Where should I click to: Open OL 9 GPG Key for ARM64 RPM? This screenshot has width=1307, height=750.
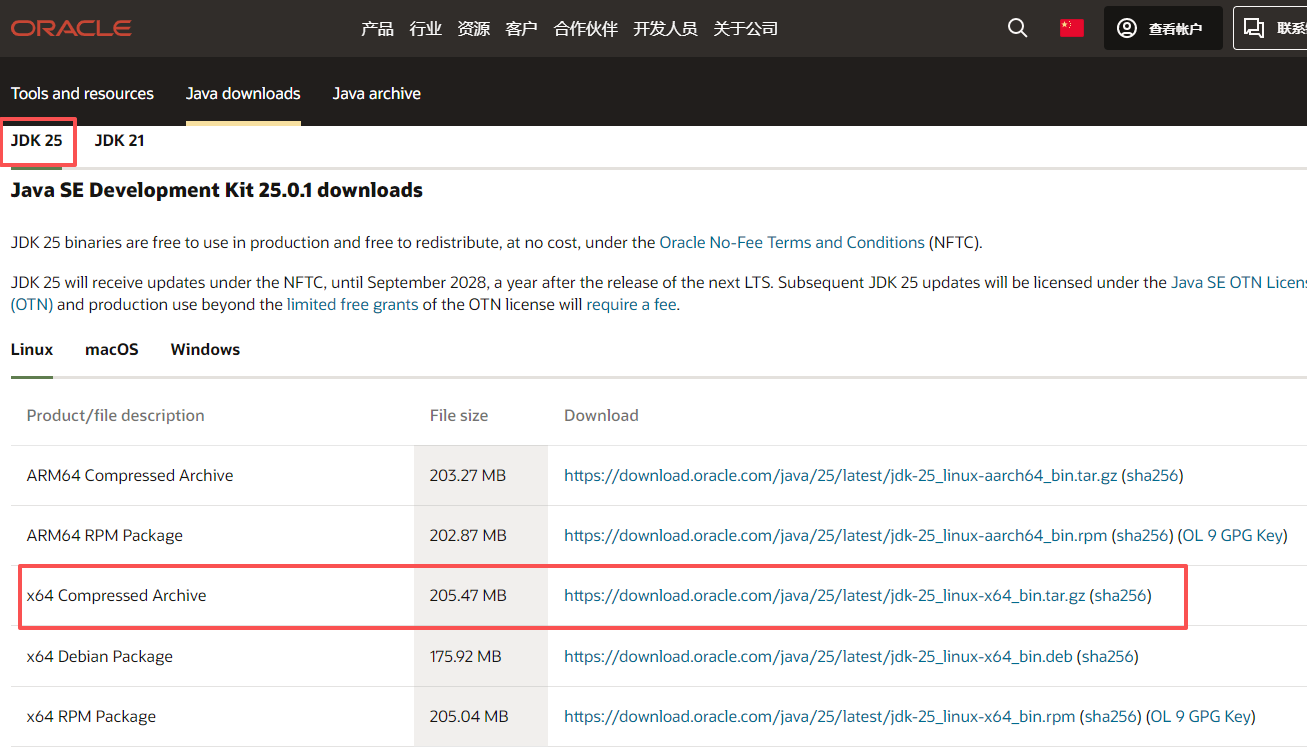(1231, 536)
